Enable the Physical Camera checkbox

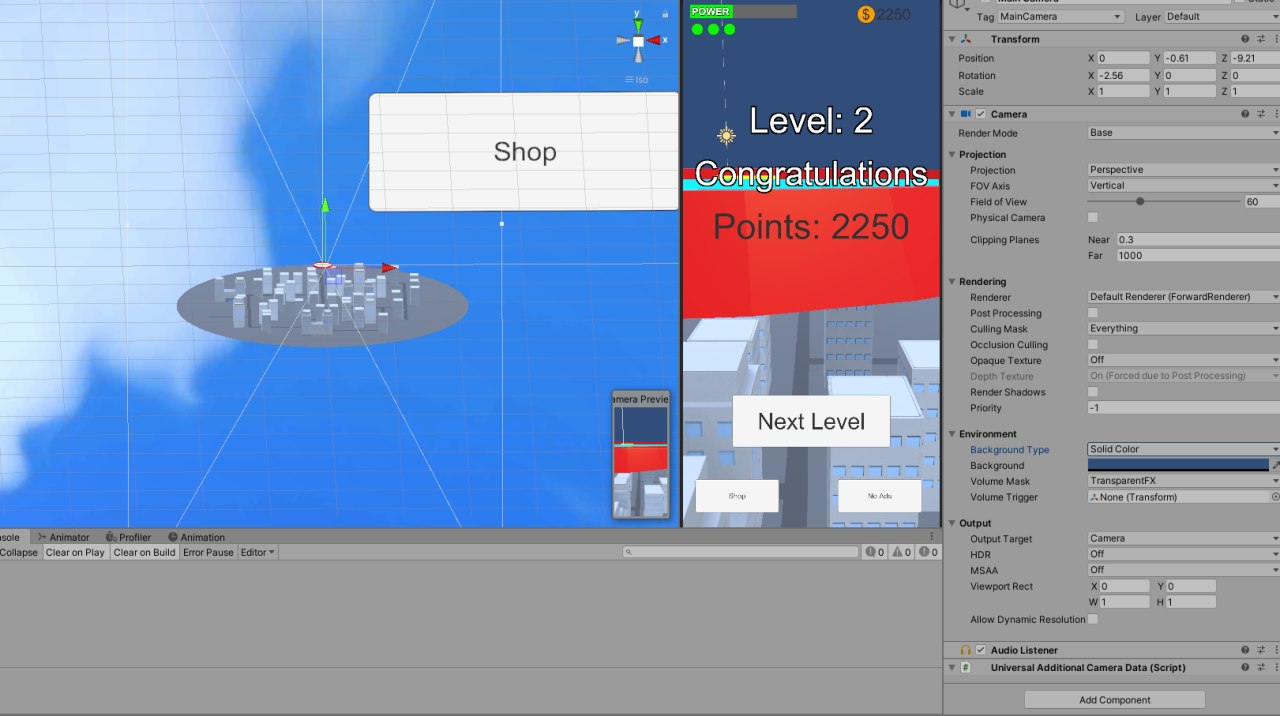tap(1093, 217)
